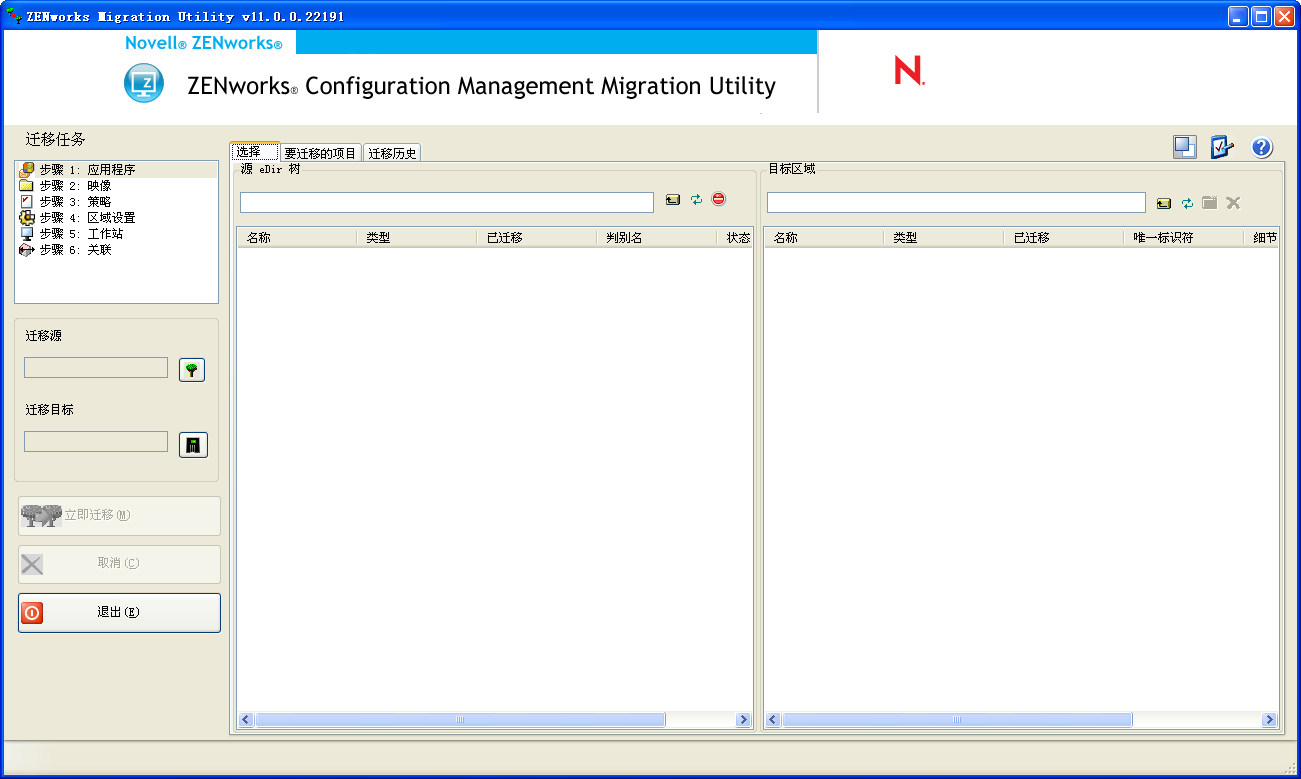
Task: Select 步骤 2: 映像 in migration tasks
Action: 75,186
